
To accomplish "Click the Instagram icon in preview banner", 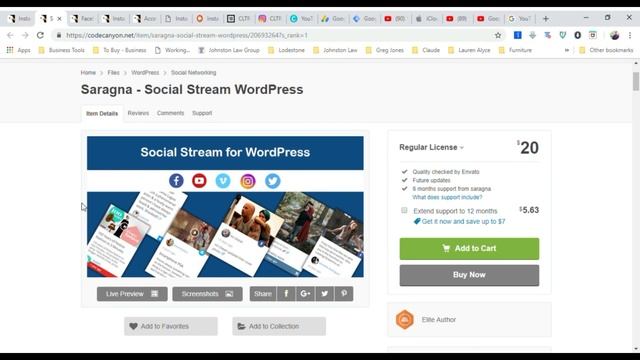I will (248, 181).
